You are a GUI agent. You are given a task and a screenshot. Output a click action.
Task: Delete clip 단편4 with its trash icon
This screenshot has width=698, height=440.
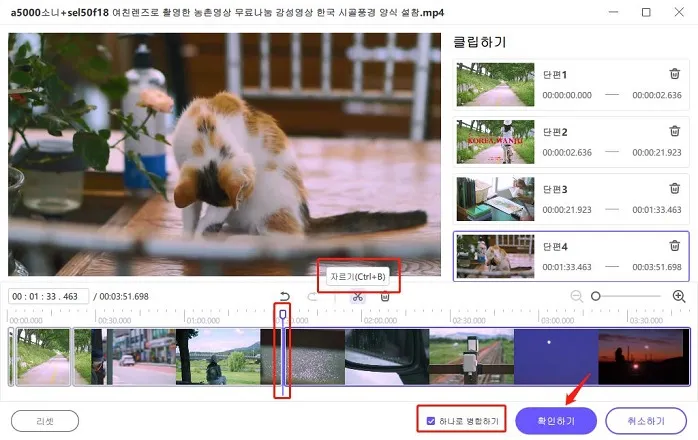[x=674, y=245]
